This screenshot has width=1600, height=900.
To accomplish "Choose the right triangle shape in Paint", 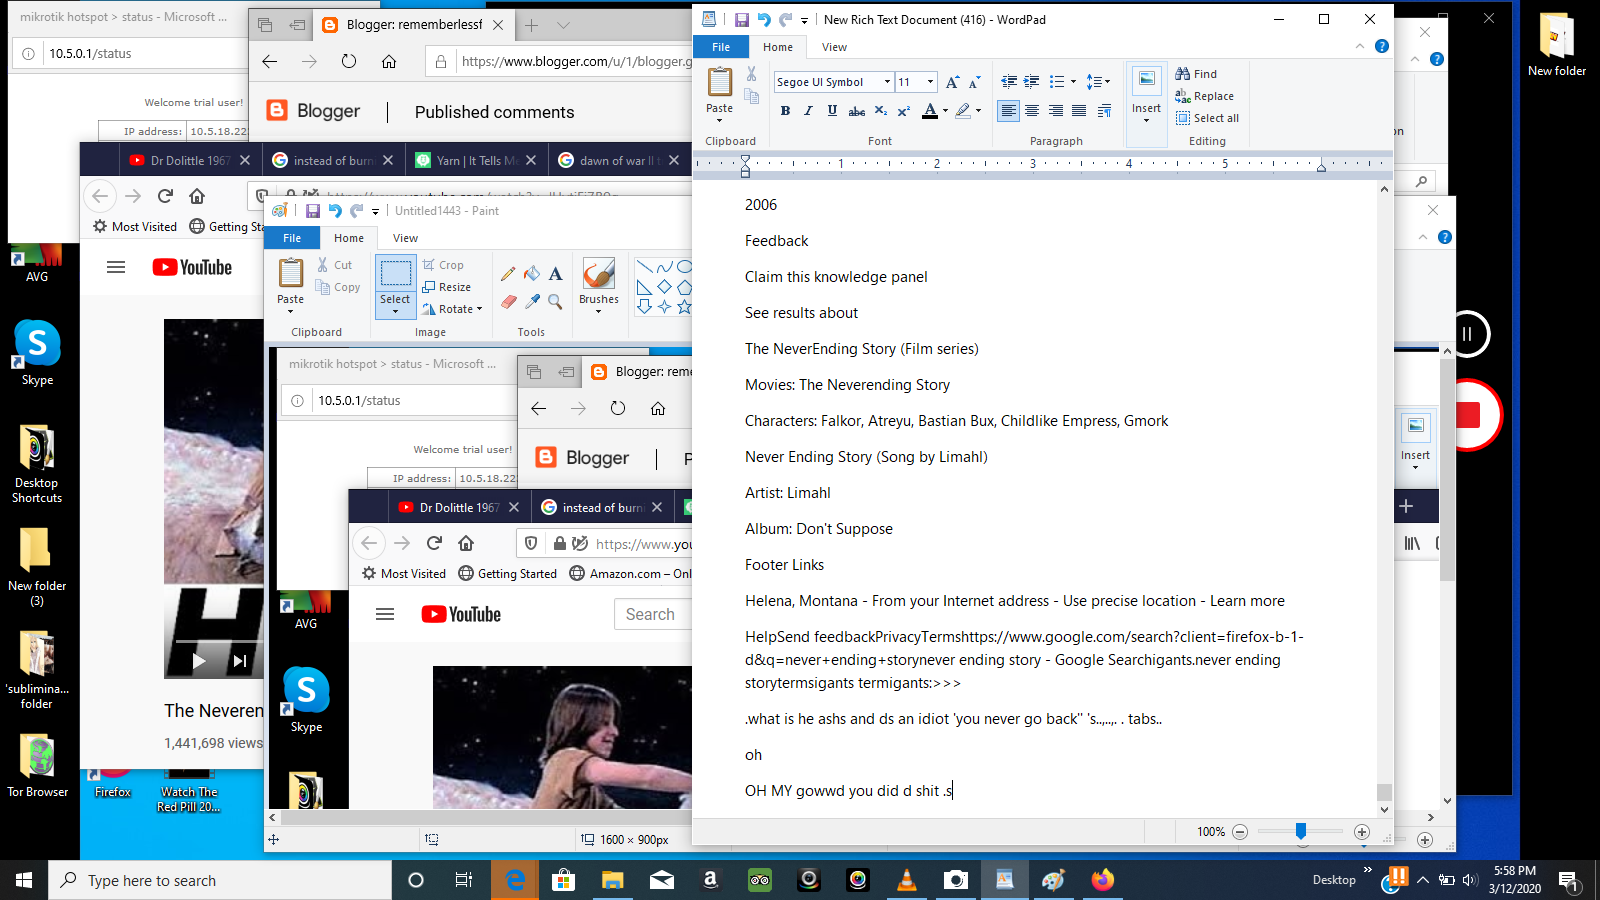I will (644, 287).
